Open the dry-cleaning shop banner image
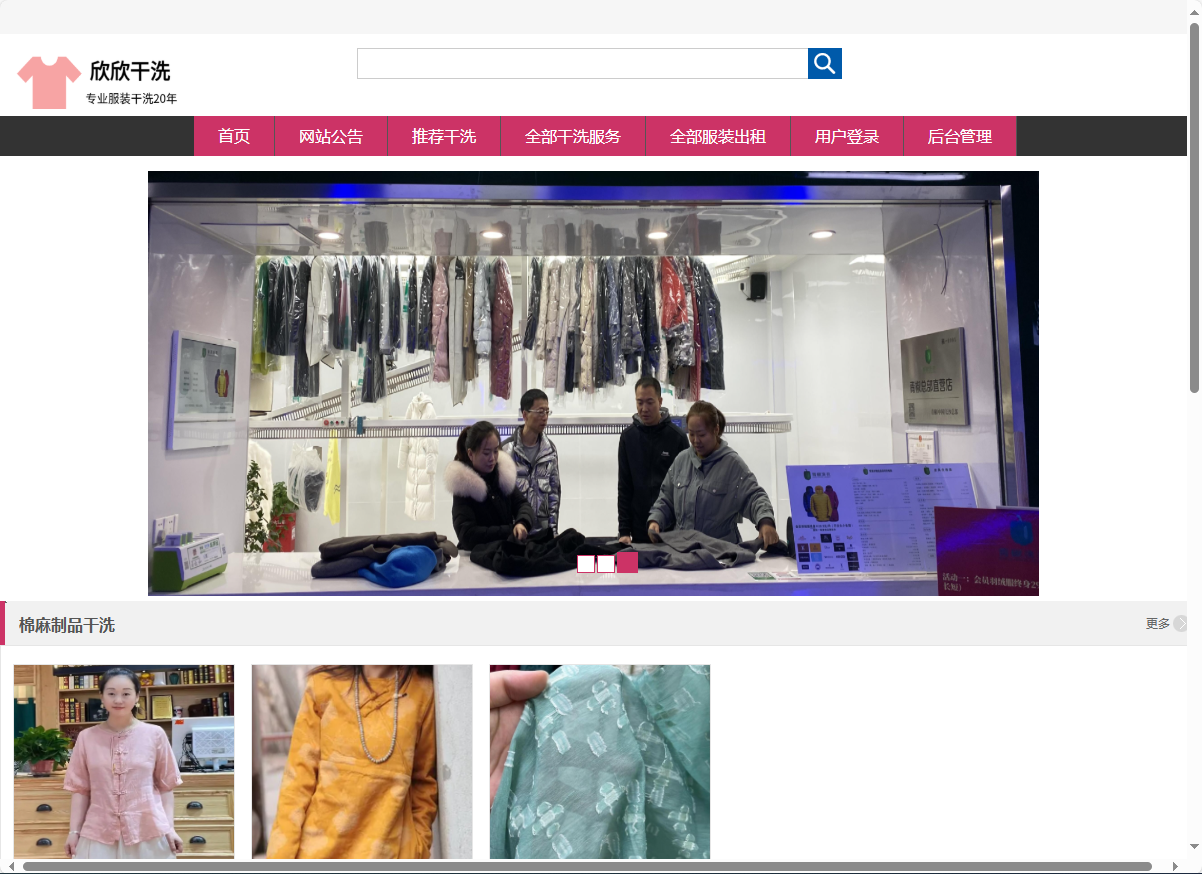The width and height of the screenshot is (1202, 874). click(x=593, y=383)
